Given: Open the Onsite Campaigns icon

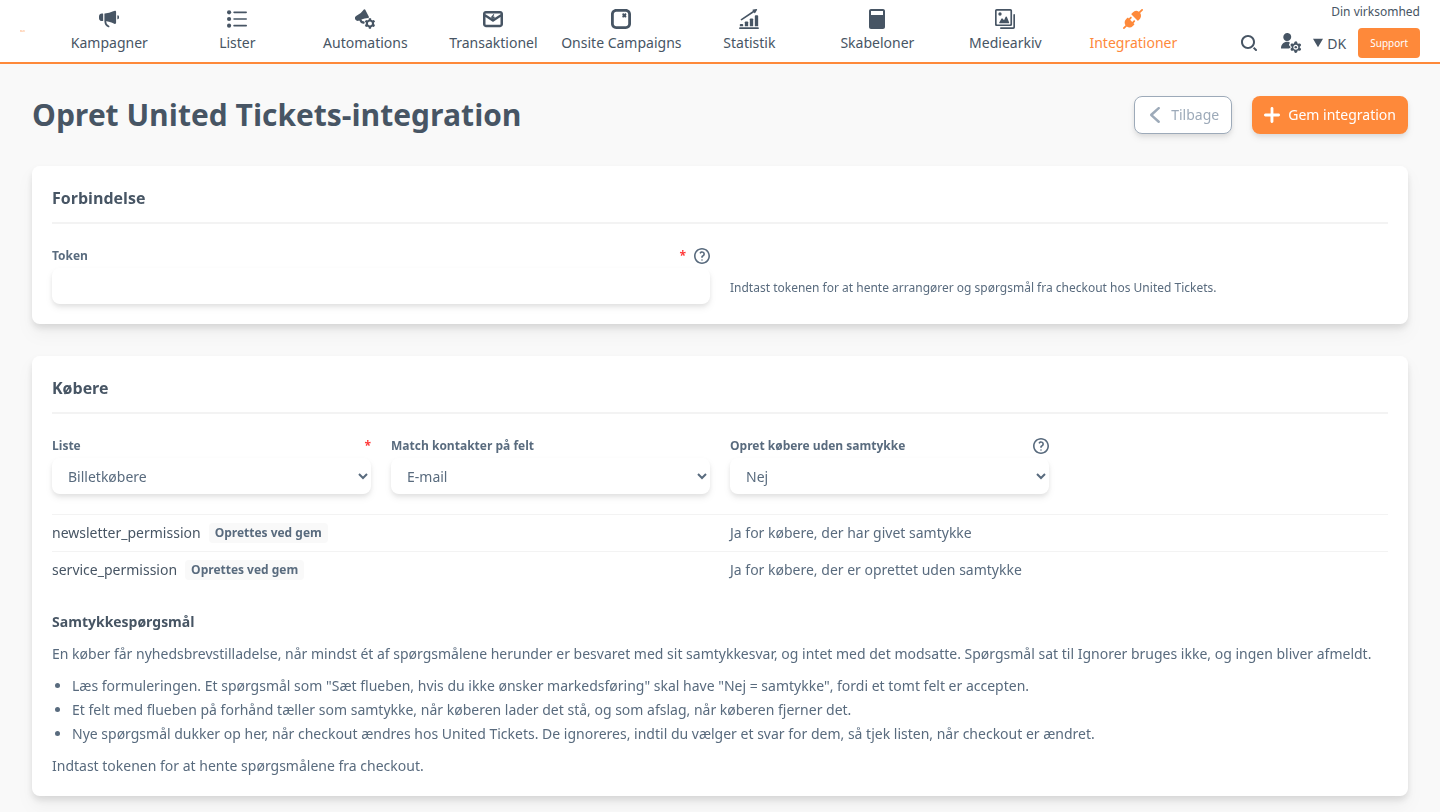Looking at the screenshot, I should [621, 19].
